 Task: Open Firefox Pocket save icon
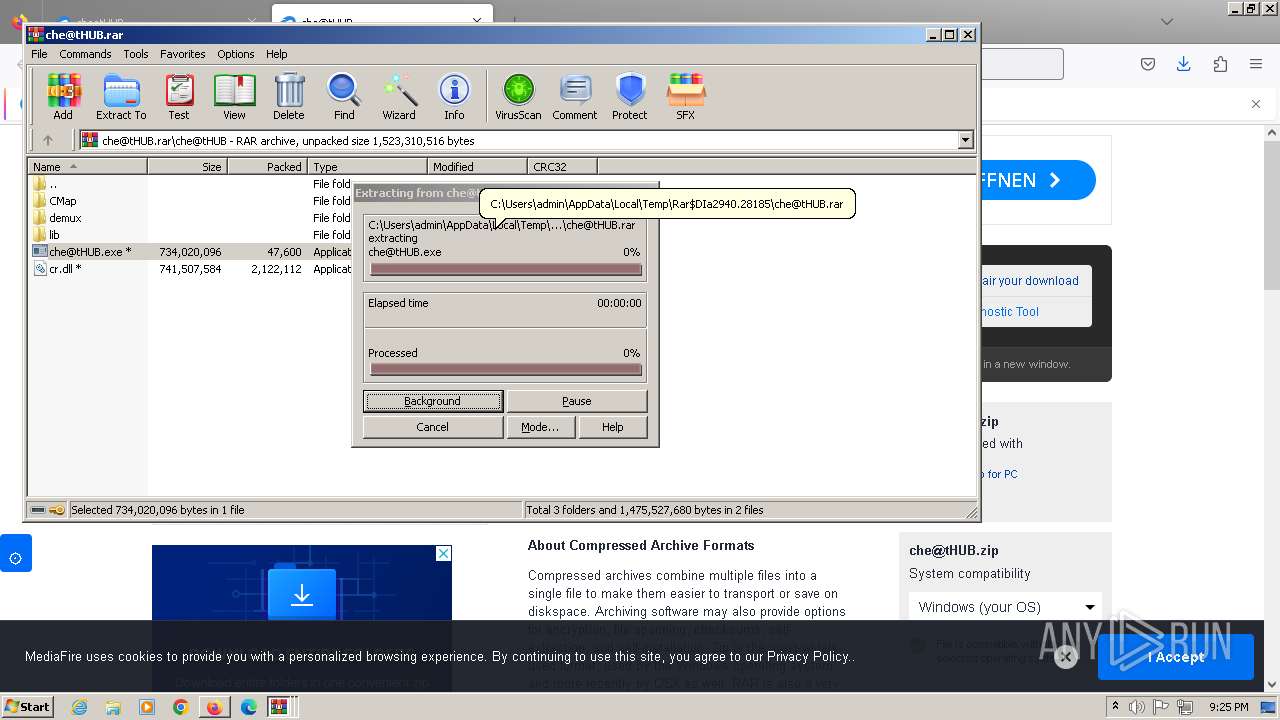[x=1148, y=64]
